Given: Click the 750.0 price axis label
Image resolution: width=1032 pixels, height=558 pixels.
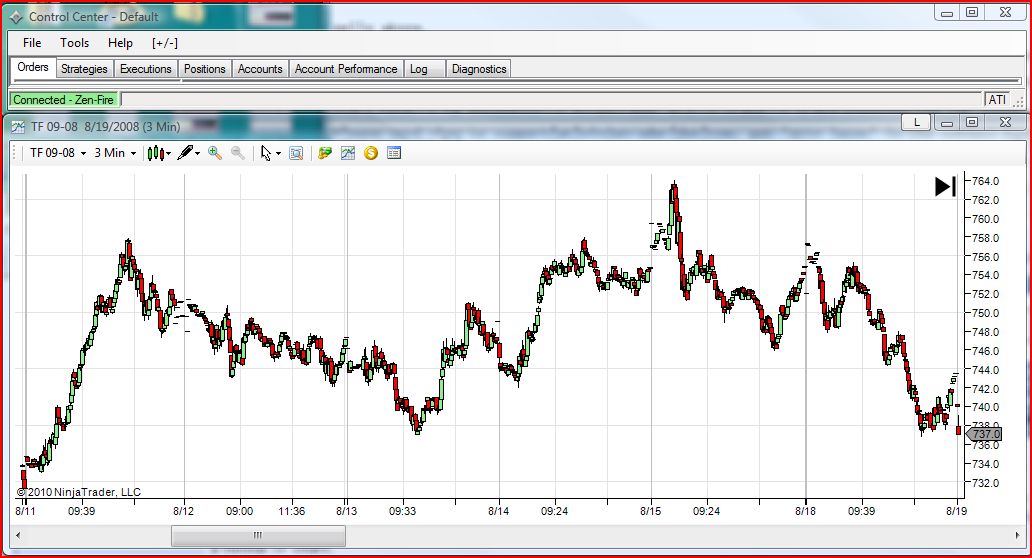Looking at the screenshot, I should [986, 313].
